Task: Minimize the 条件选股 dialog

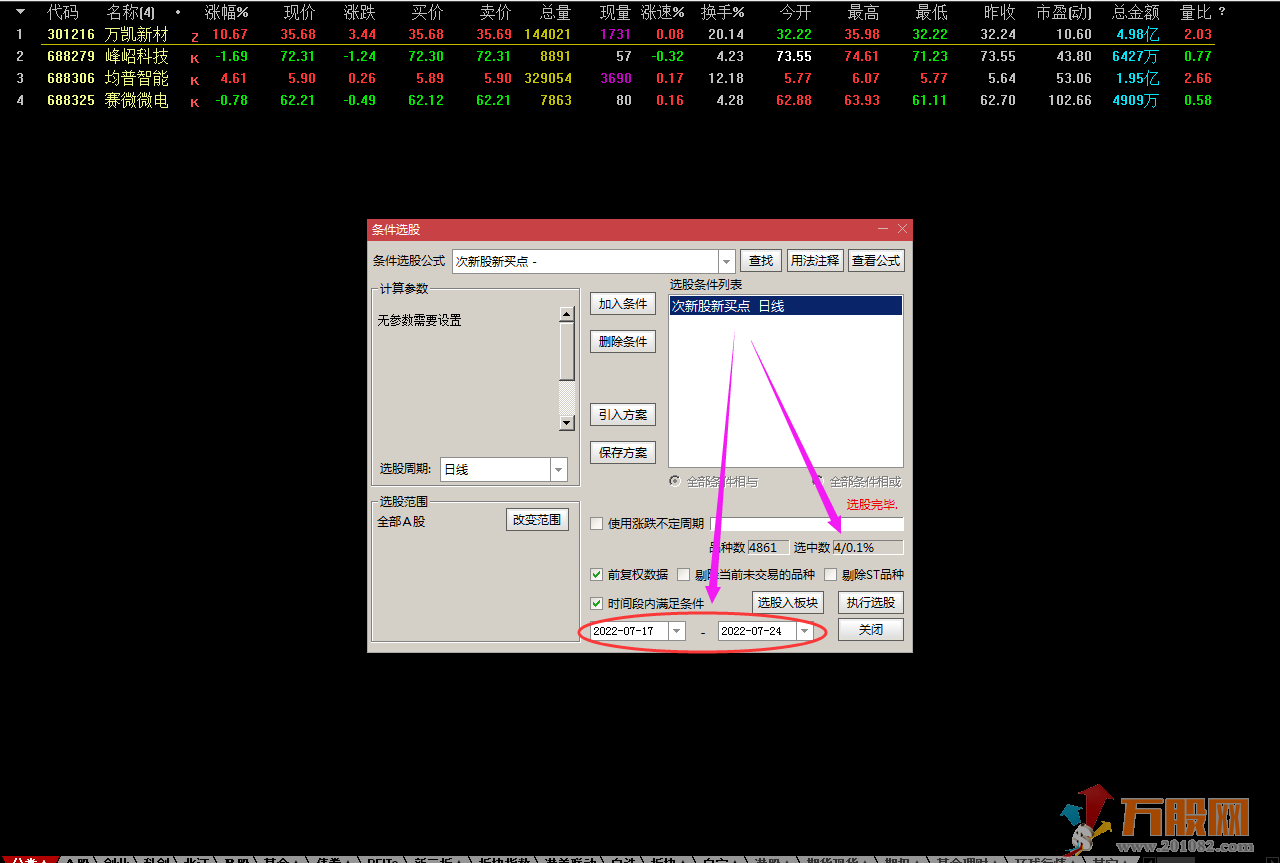Action: [883, 229]
